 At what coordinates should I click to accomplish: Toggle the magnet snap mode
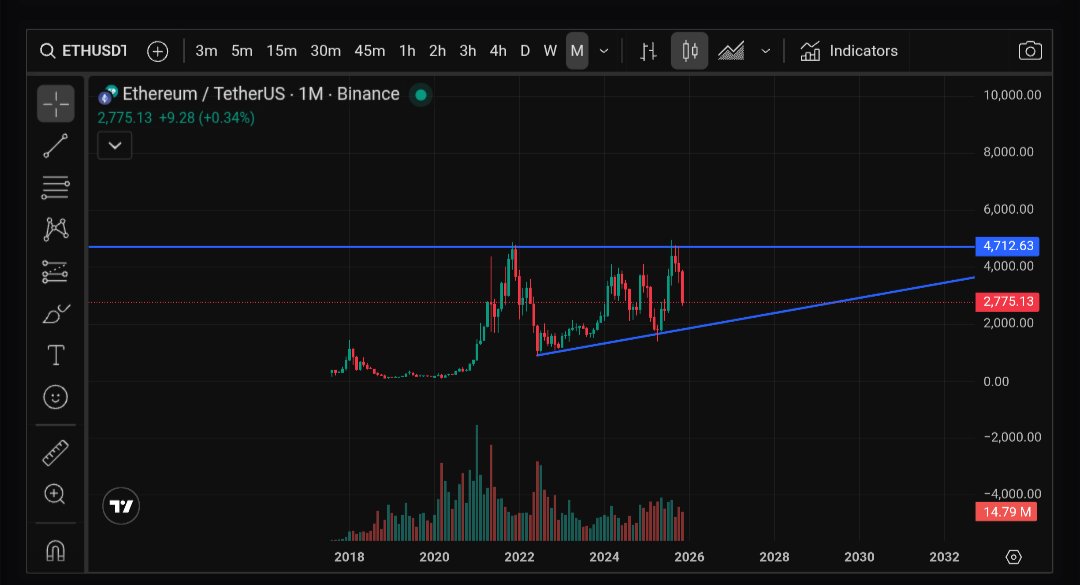(56, 551)
